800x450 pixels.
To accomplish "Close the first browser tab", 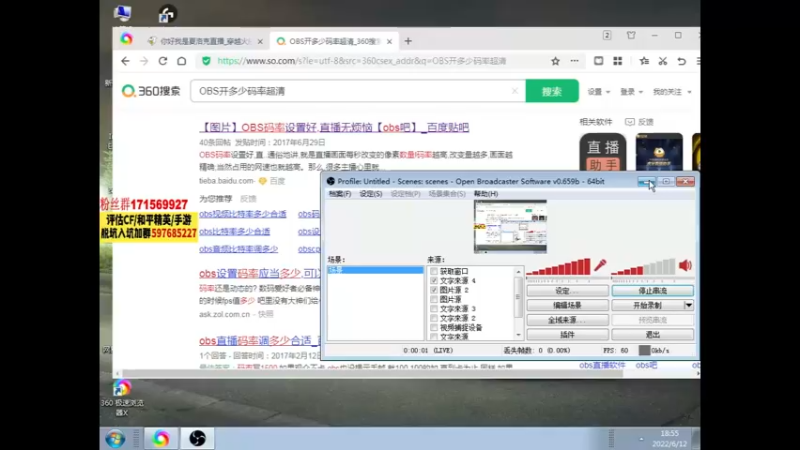I will 260,41.
